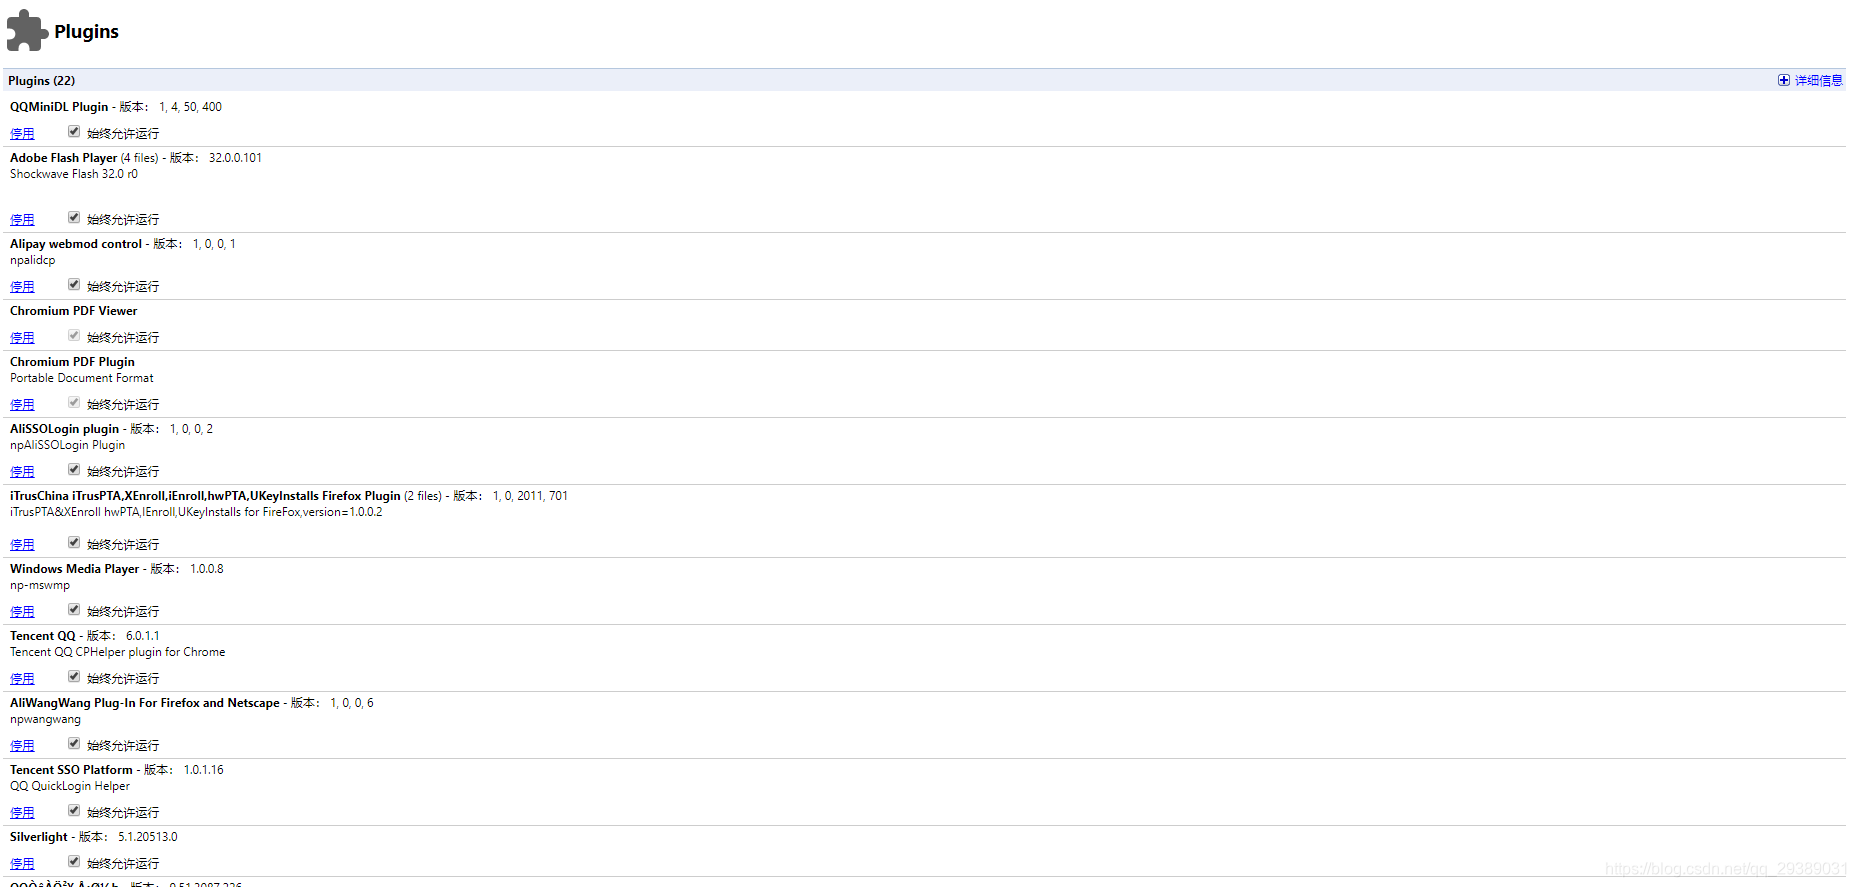1856x887 pixels.
Task: Click 'Shockwave Flash 32.0 r0' description
Action: (74, 174)
